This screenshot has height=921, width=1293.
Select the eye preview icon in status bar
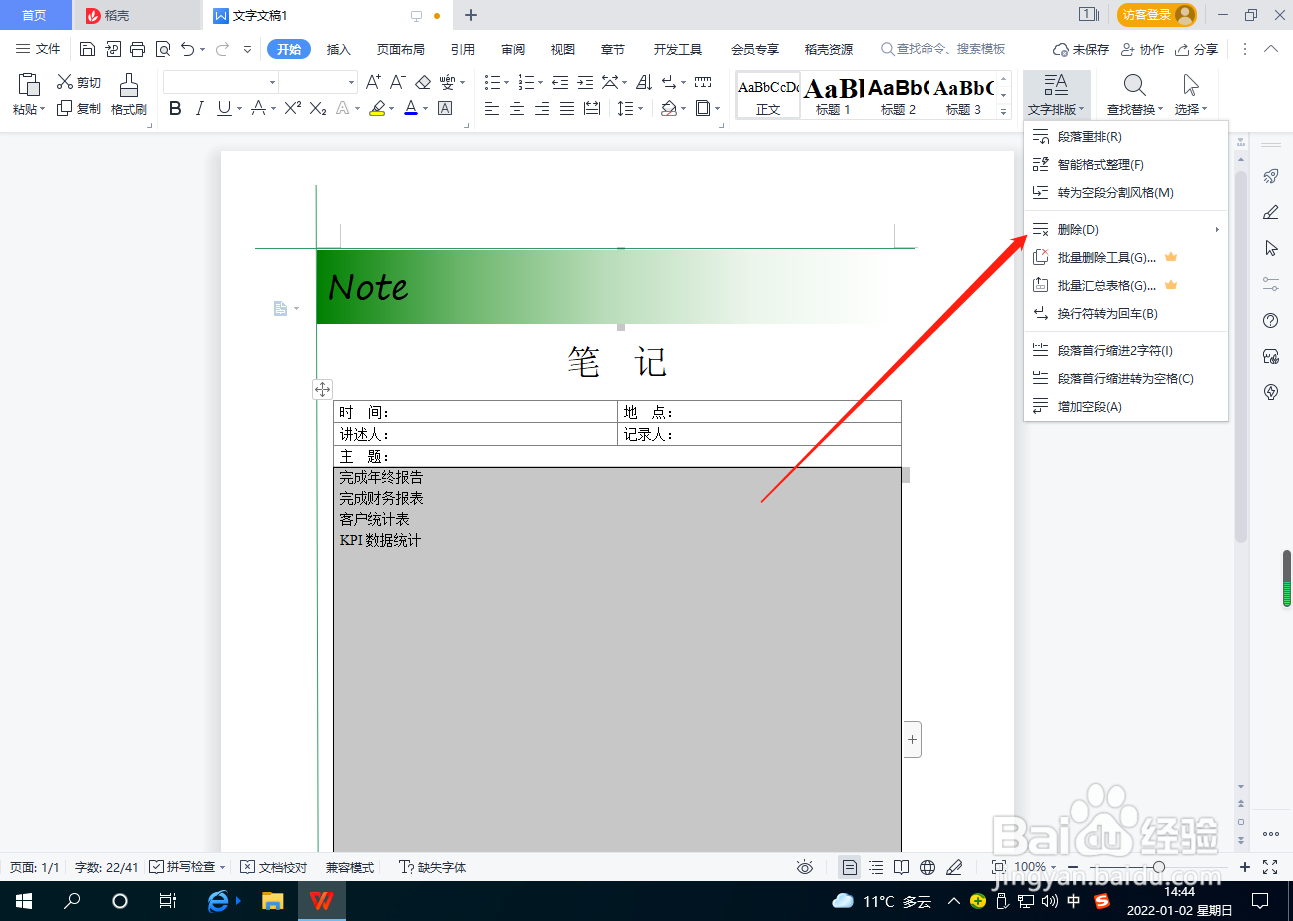805,867
